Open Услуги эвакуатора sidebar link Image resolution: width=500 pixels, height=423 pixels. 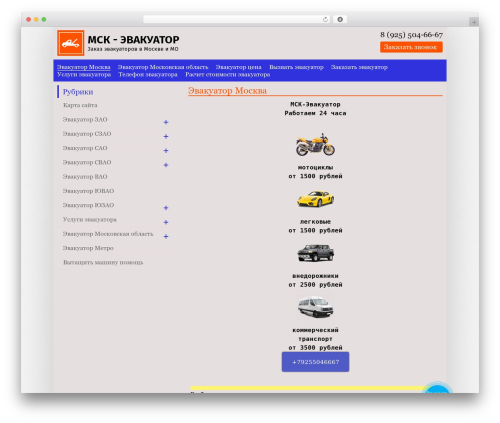coord(90,220)
